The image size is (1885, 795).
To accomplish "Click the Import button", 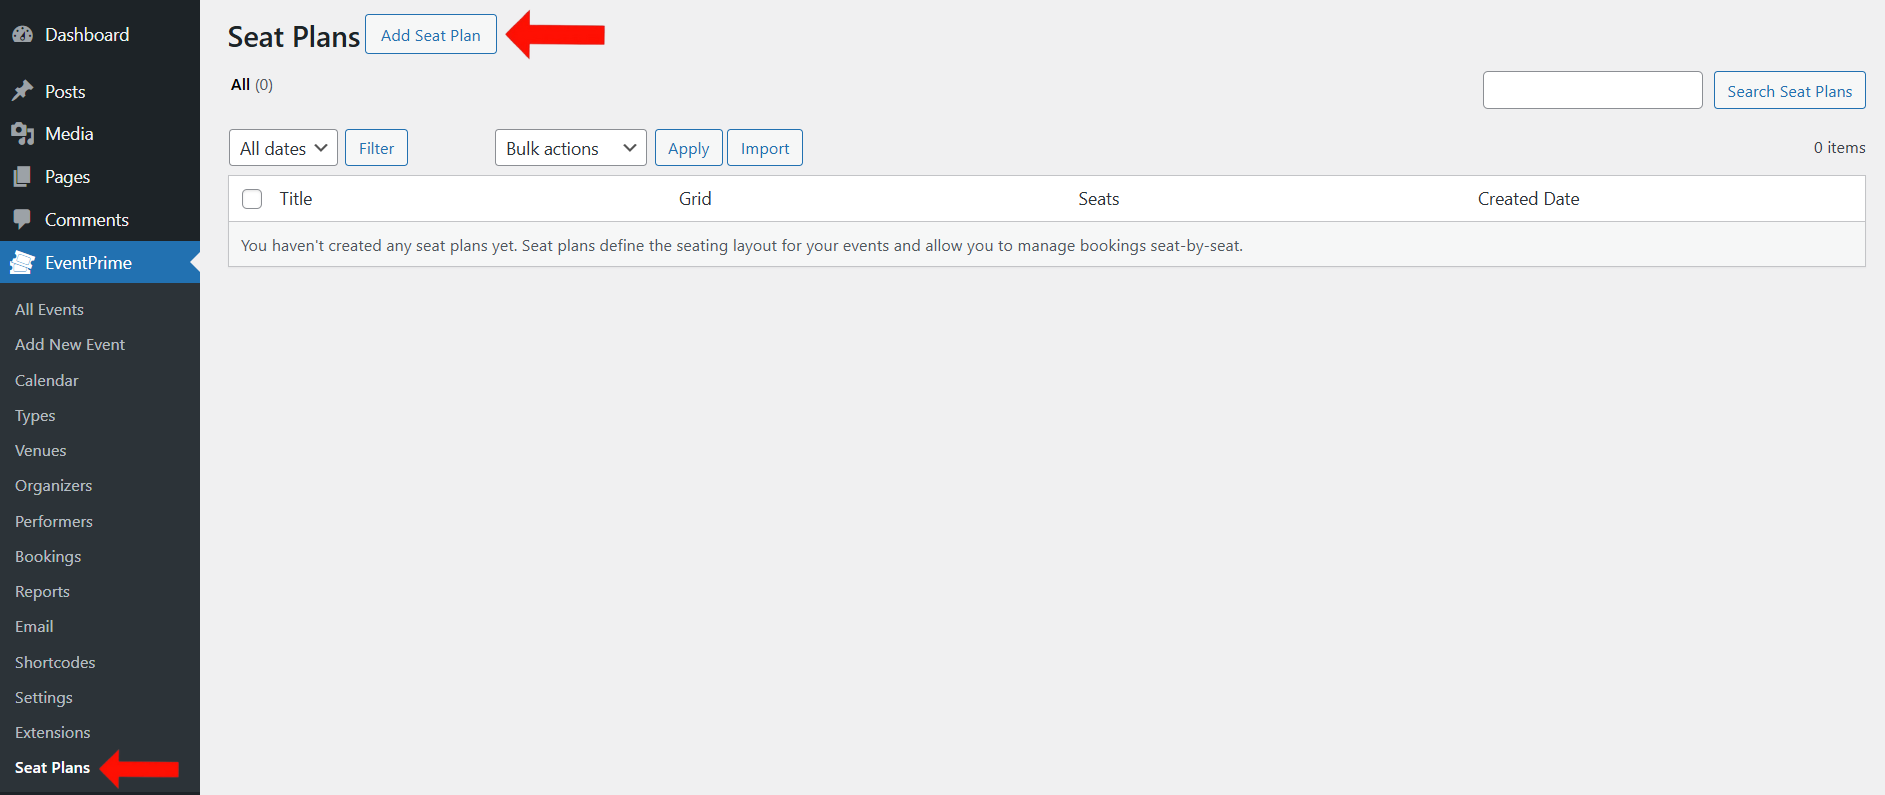I will point(764,148).
